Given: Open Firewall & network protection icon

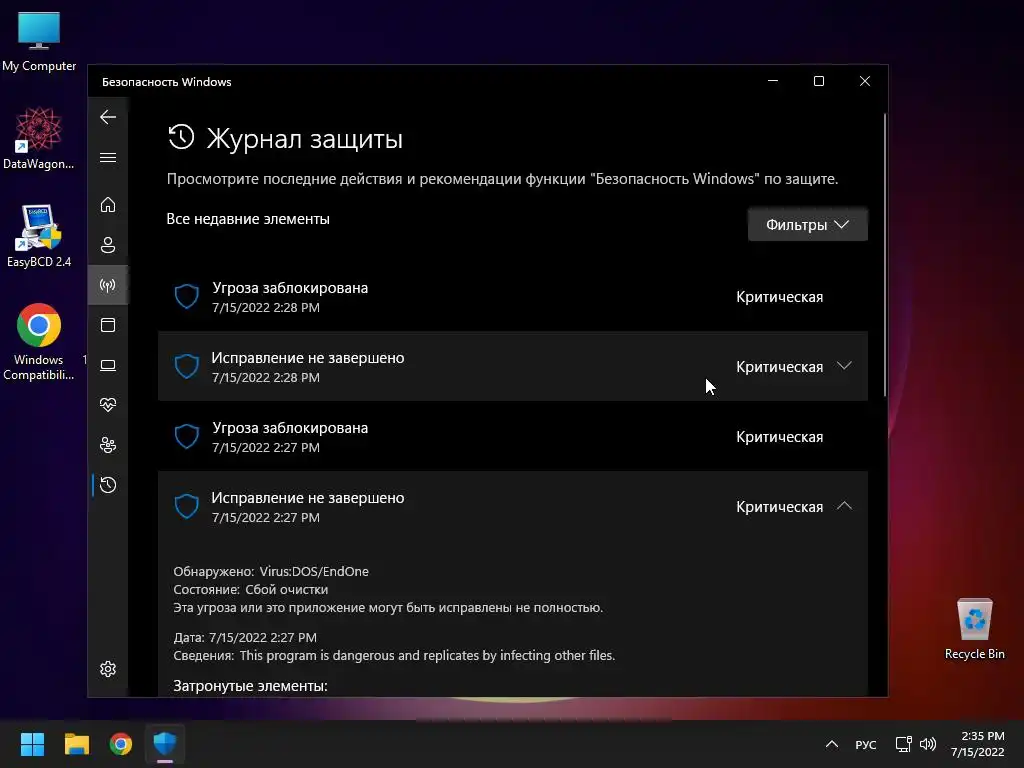Looking at the screenshot, I should [108, 285].
